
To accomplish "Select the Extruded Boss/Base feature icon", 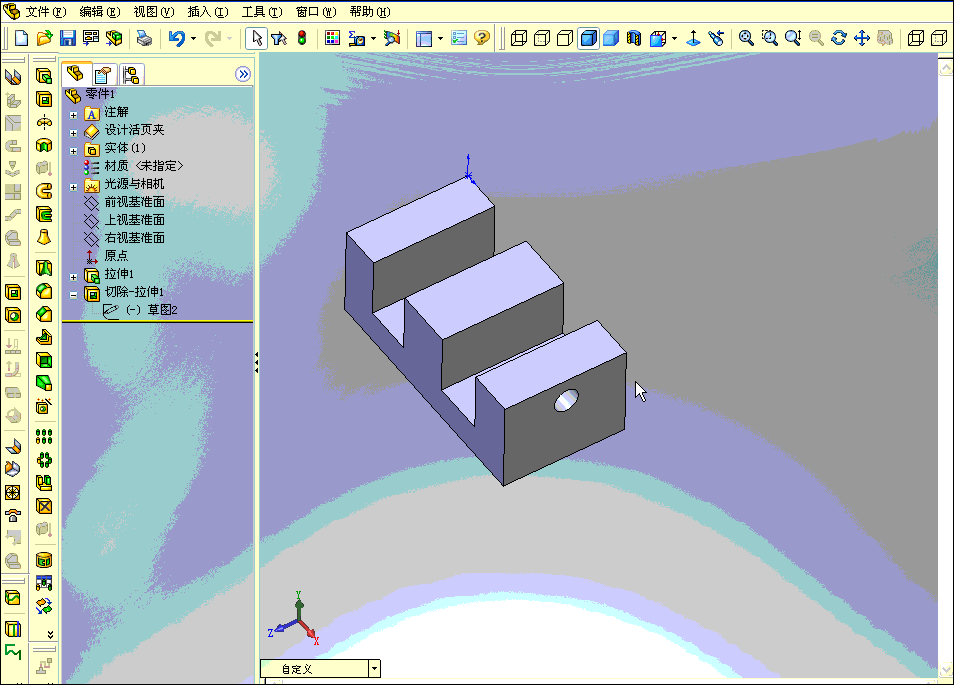I will [x=44, y=76].
